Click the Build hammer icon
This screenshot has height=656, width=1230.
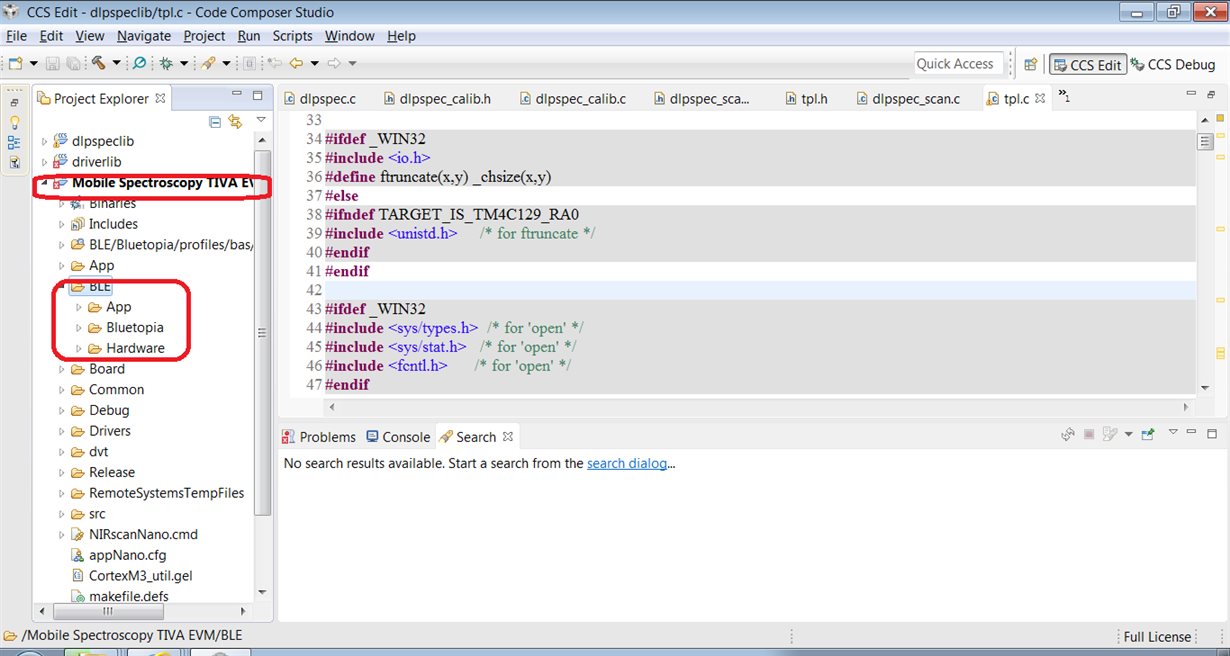(x=99, y=63)
